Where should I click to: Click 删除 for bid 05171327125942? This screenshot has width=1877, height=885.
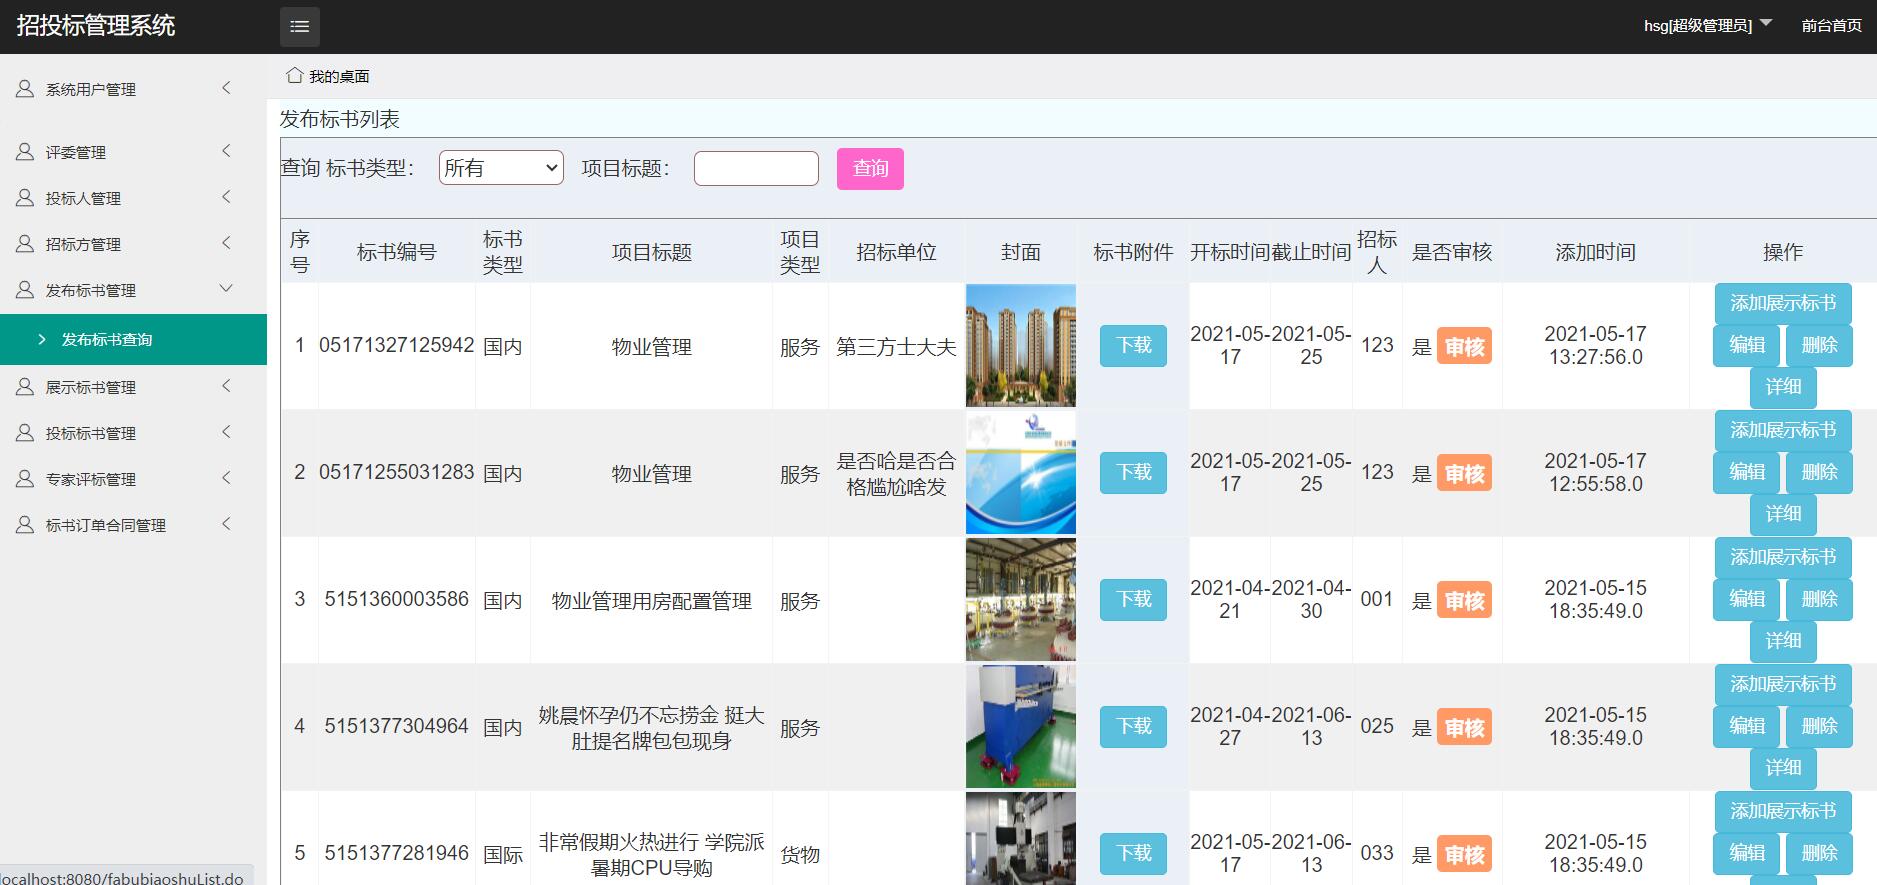click(x=1819, y=345)
